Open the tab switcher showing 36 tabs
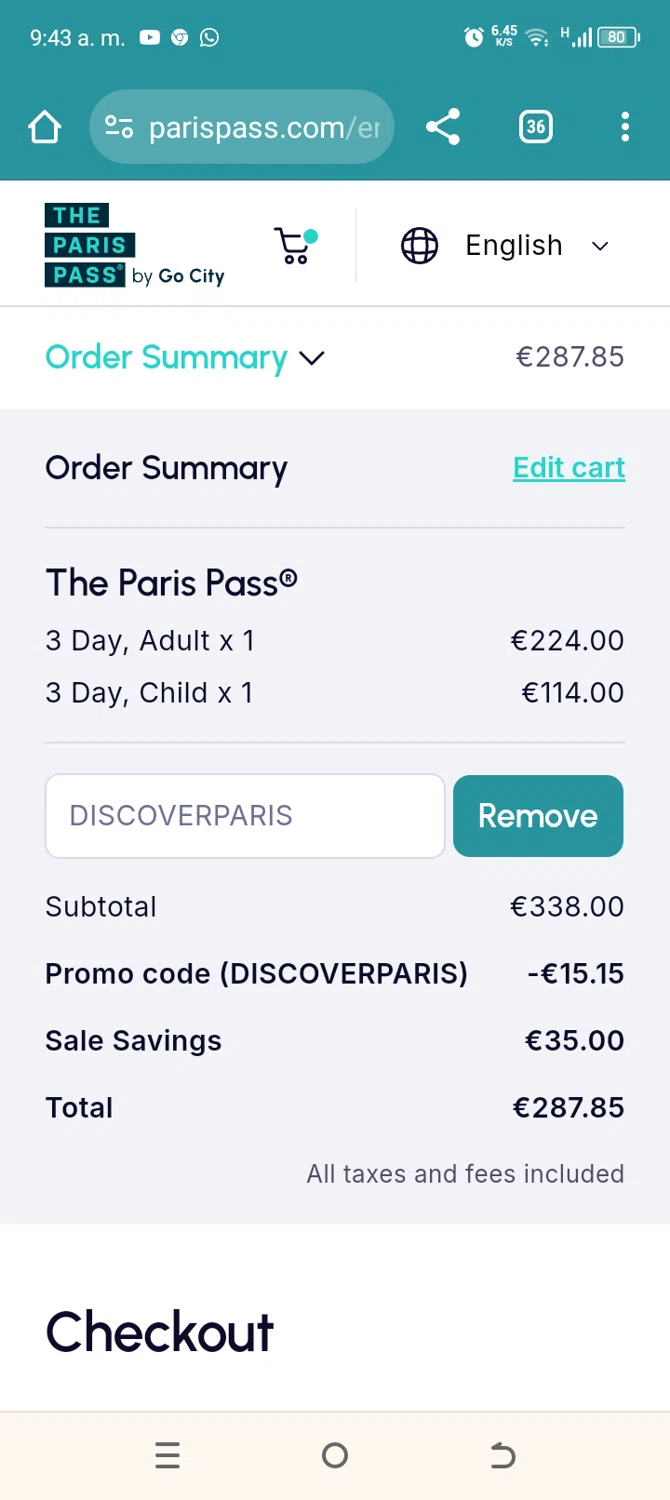Image resolution: width=670 pixels, height=1500 pixels. [x=536, y=127]
